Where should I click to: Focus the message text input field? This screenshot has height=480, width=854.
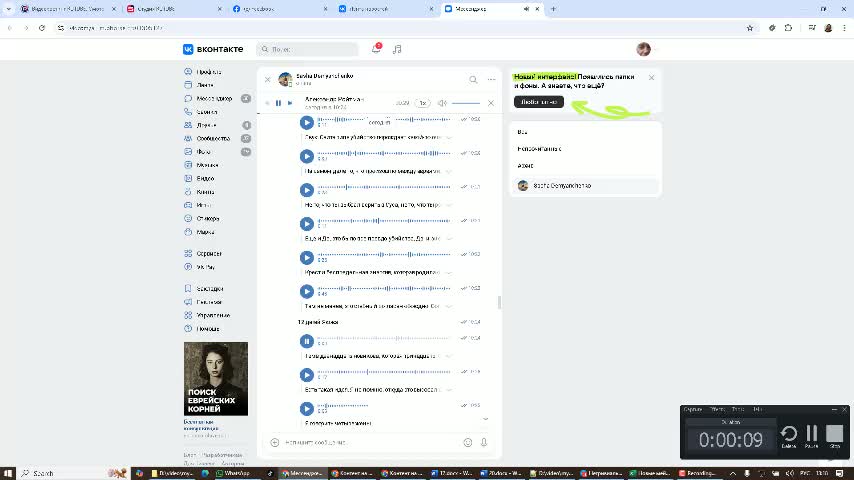(x=370, y=442)
